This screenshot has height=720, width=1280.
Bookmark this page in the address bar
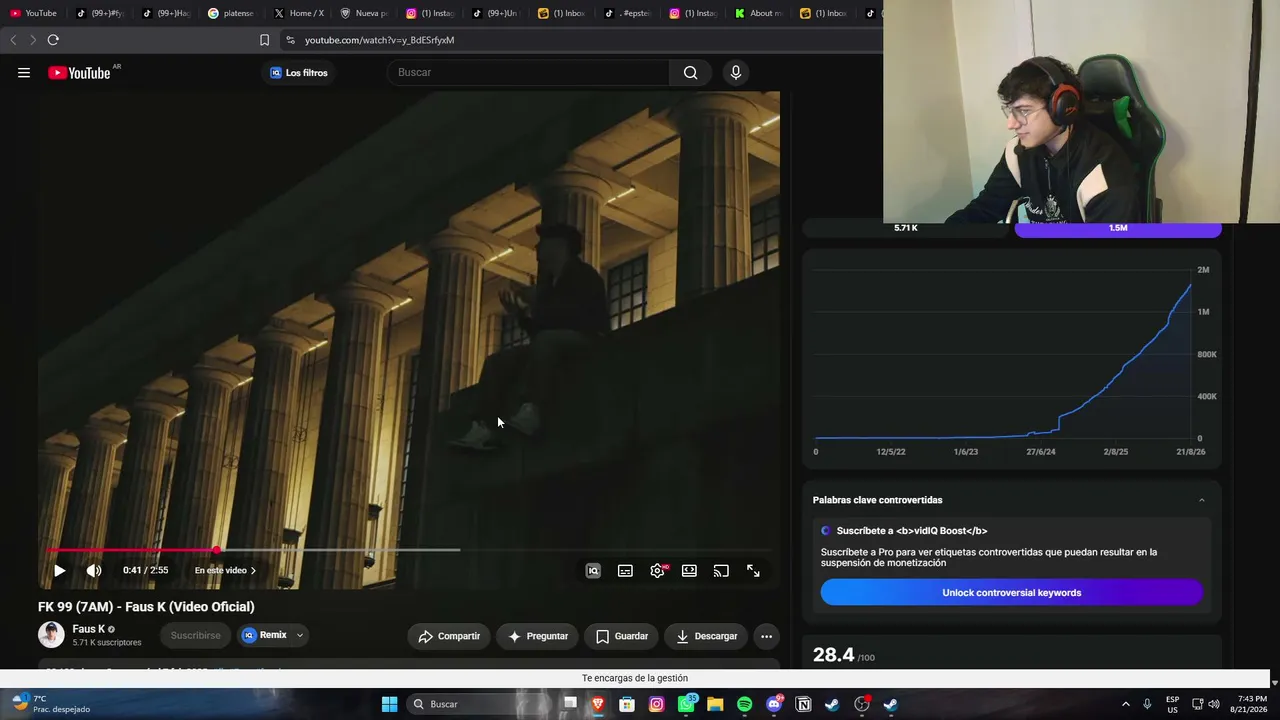(264, 40)
